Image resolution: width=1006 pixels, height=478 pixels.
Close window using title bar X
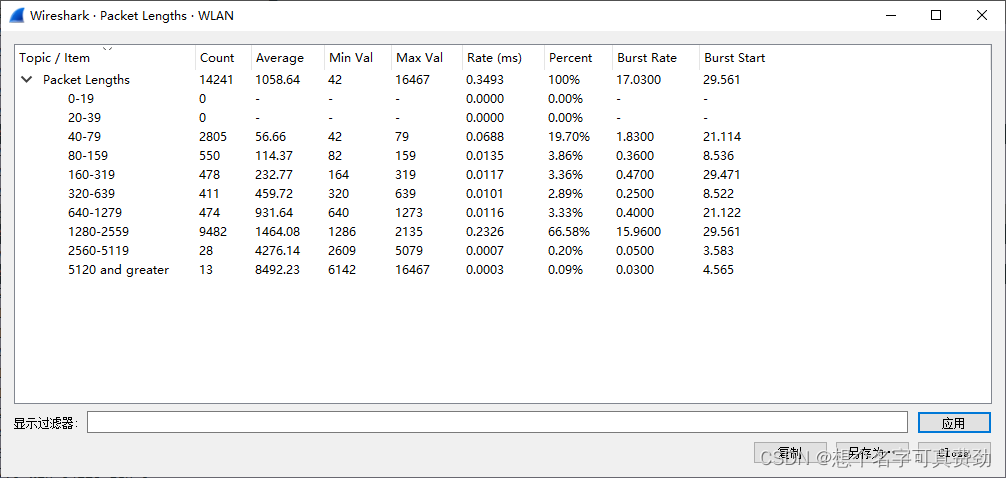[x=982, y=15]
